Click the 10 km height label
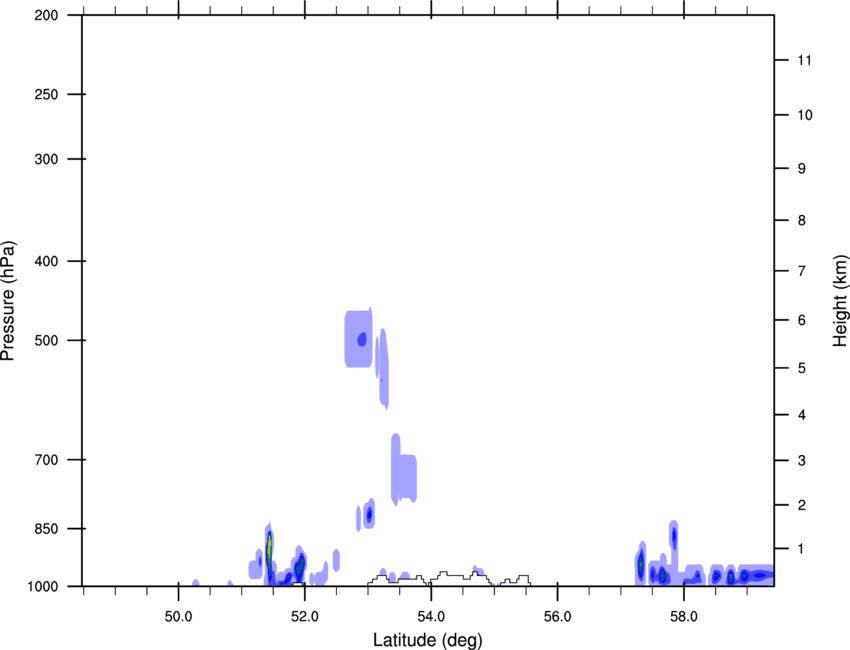Image resolution: width=850 pixels, height=650 pixels. pos(804,115)
